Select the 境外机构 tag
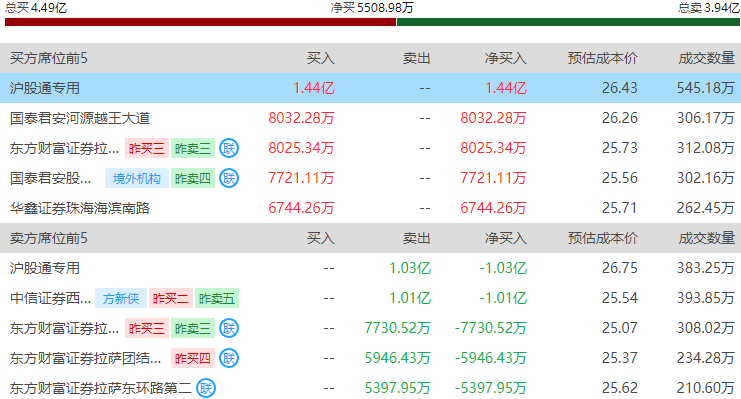The image size is (741, 399). [x=137, y=178]
